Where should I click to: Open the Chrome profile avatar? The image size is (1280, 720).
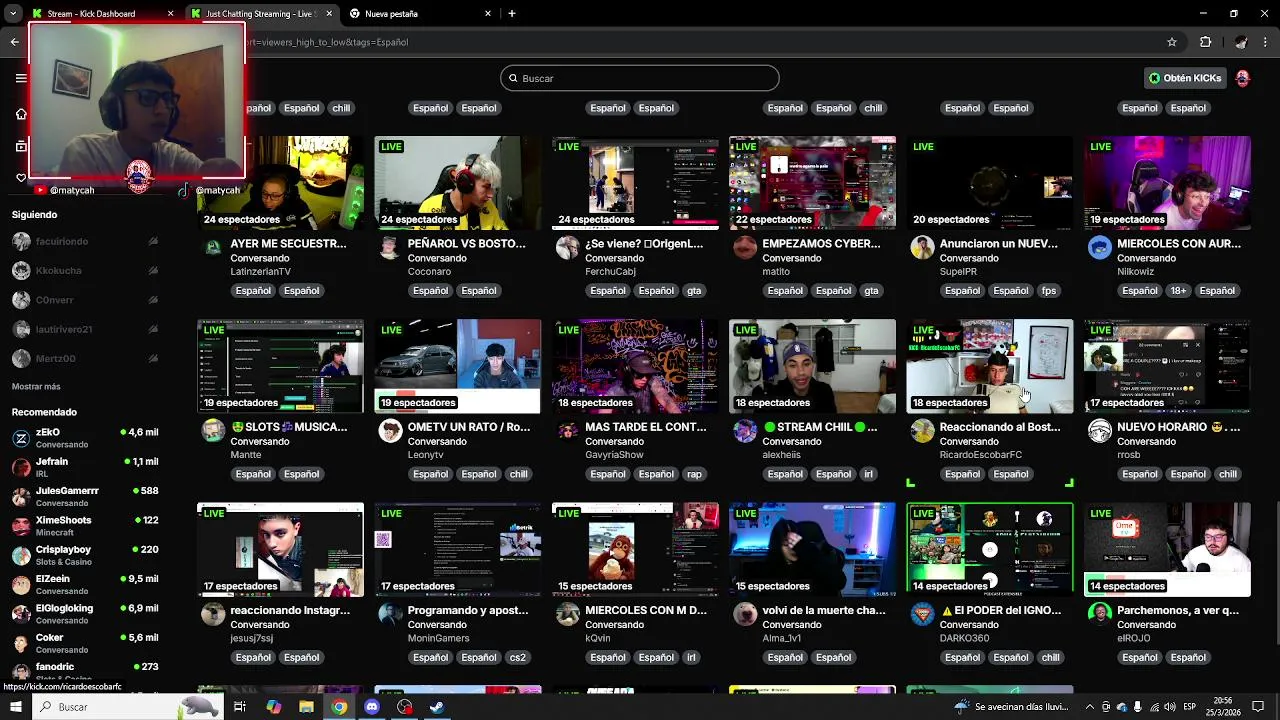[1241, 42]
